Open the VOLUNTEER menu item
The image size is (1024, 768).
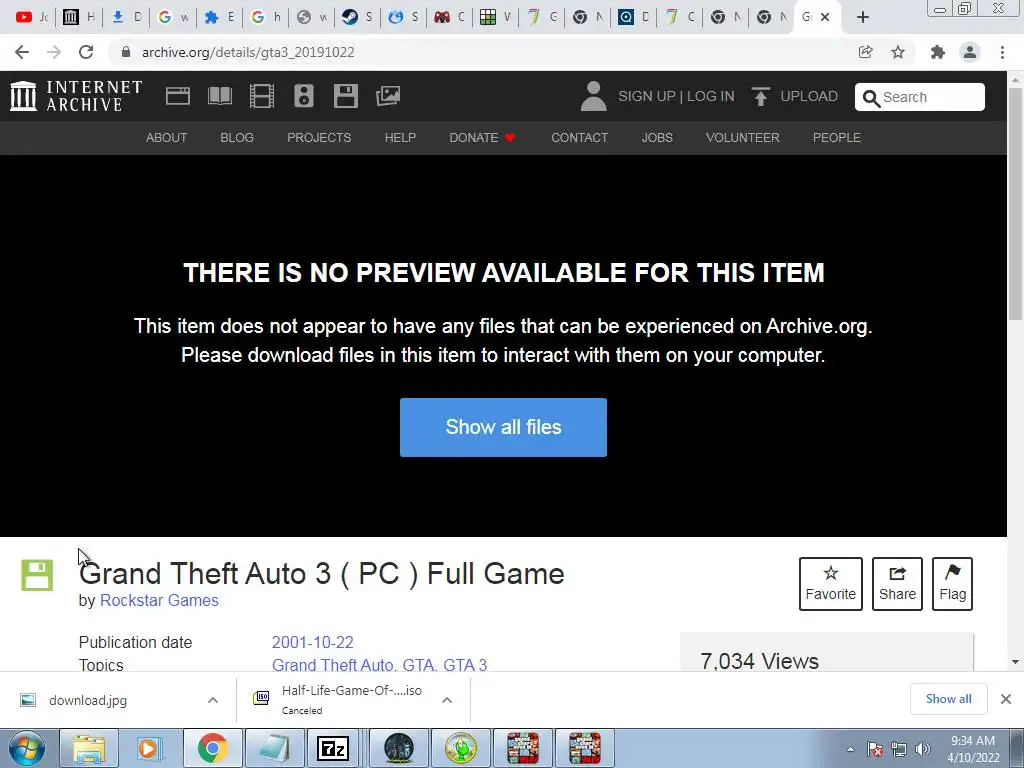click(743, 138)
